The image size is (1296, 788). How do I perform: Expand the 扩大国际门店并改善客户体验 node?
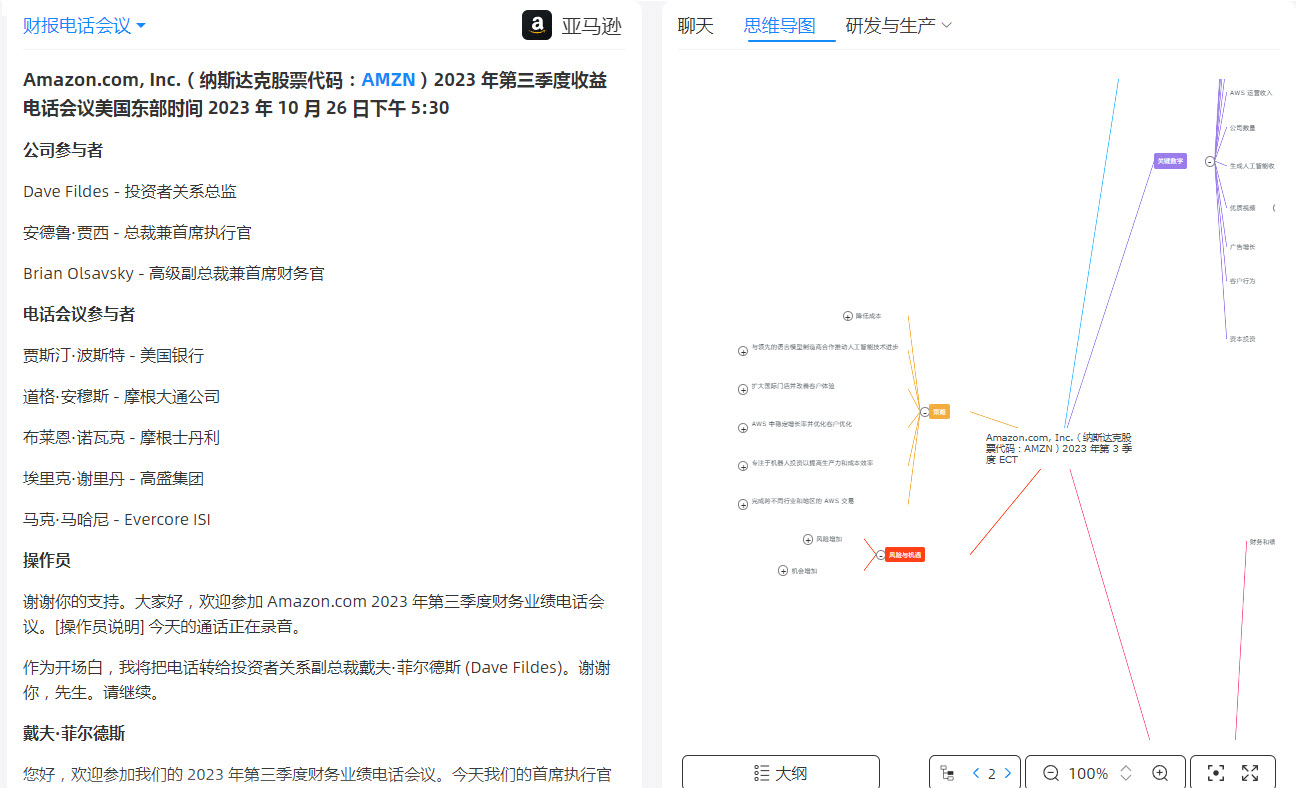coord(743,389)
